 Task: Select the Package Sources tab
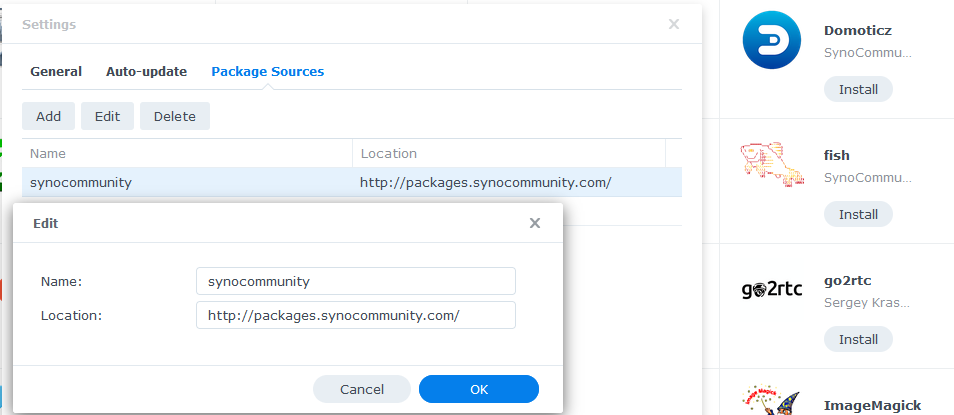tap(267, 72)
